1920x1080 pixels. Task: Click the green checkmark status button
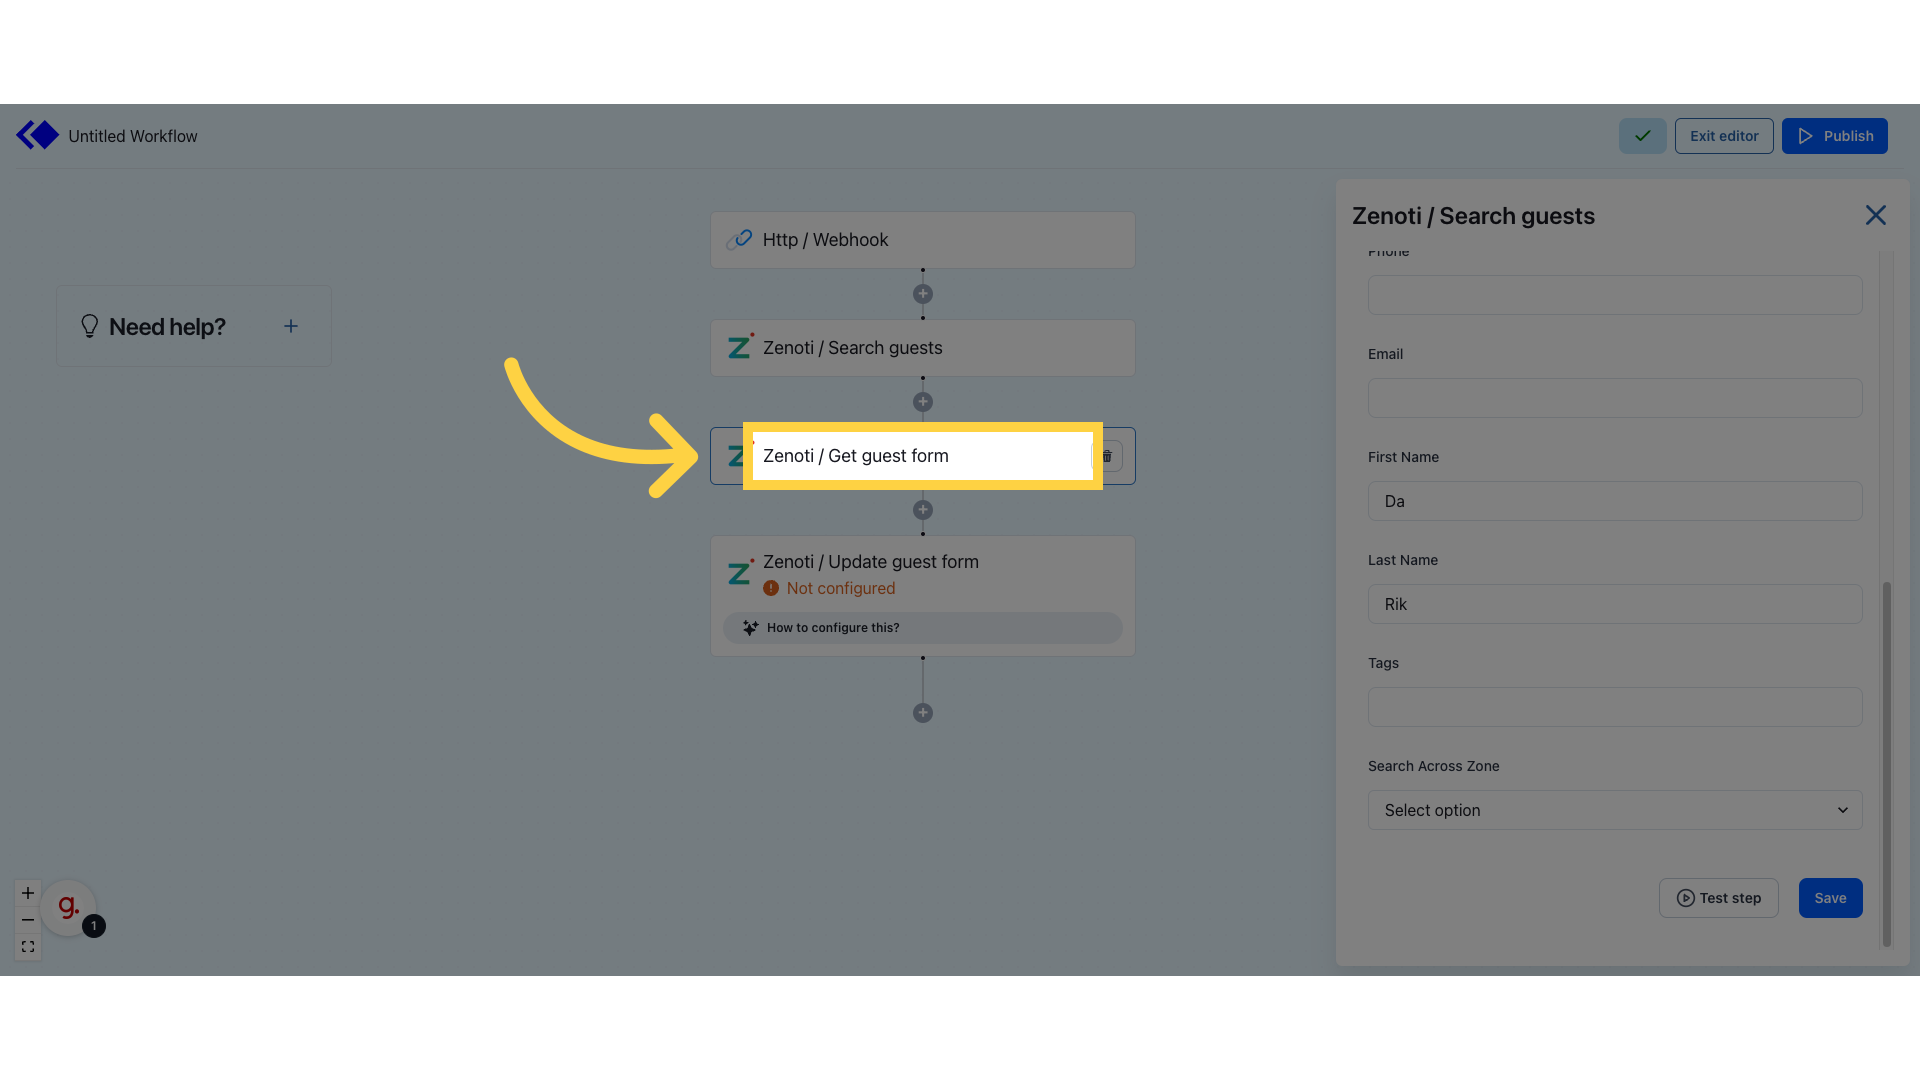click(1642, 136)
